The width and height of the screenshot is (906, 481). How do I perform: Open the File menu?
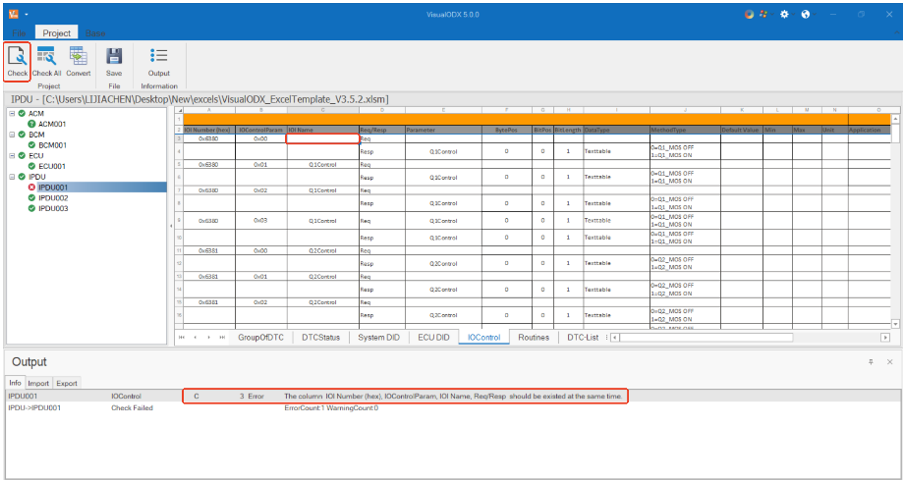coord(18,33)
